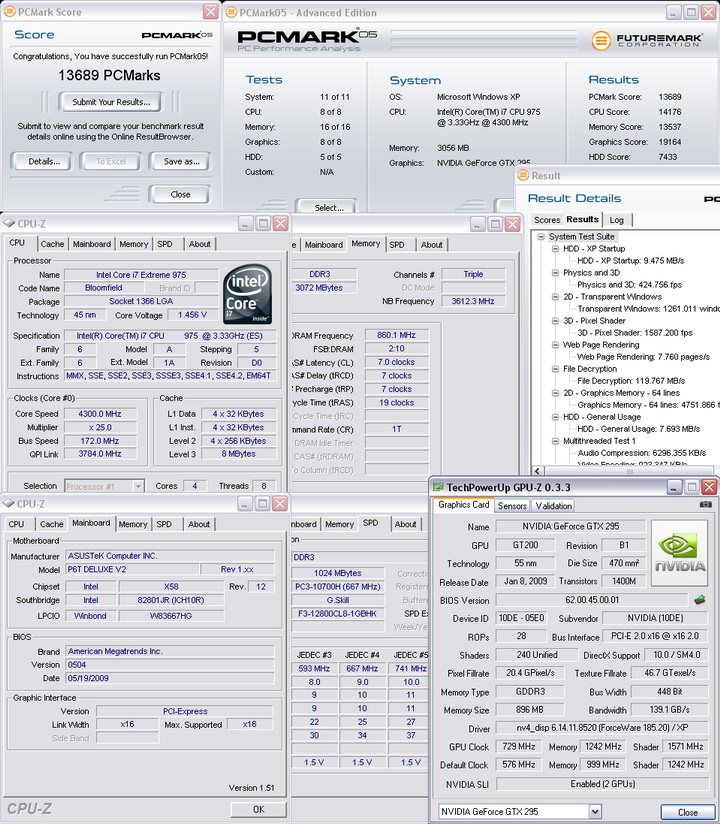Image resolution: width=720 pixels, height=824 pixels.
Task: Collapse Multithreaded Test 1 node
Action: click(555, 441)
